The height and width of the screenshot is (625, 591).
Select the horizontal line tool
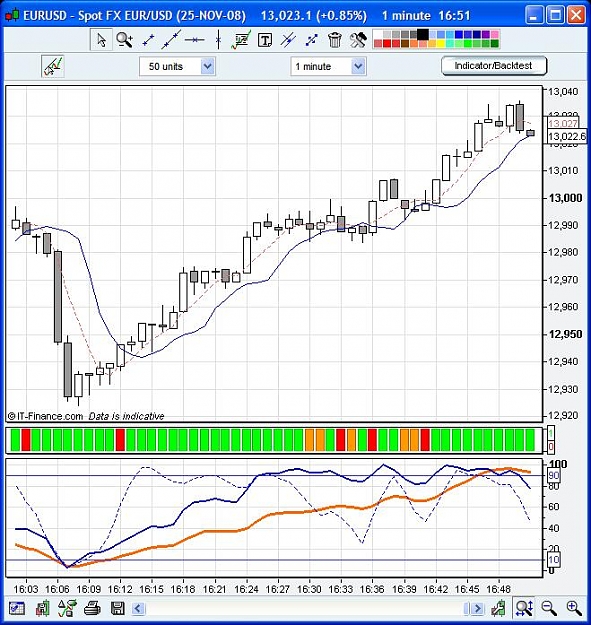click(194, 40)
